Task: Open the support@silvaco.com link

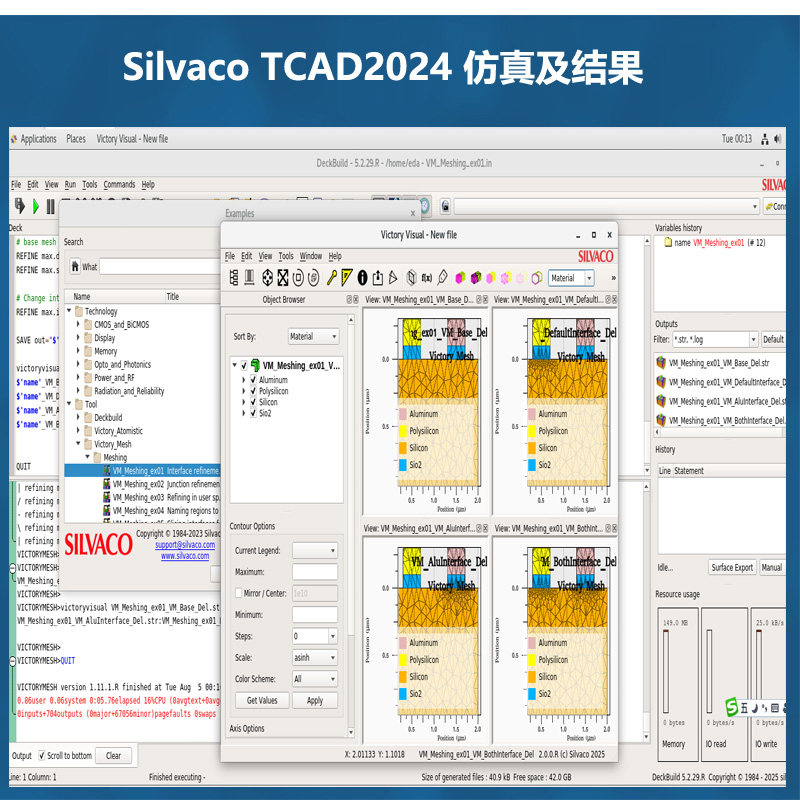Action: pos(185,545)
